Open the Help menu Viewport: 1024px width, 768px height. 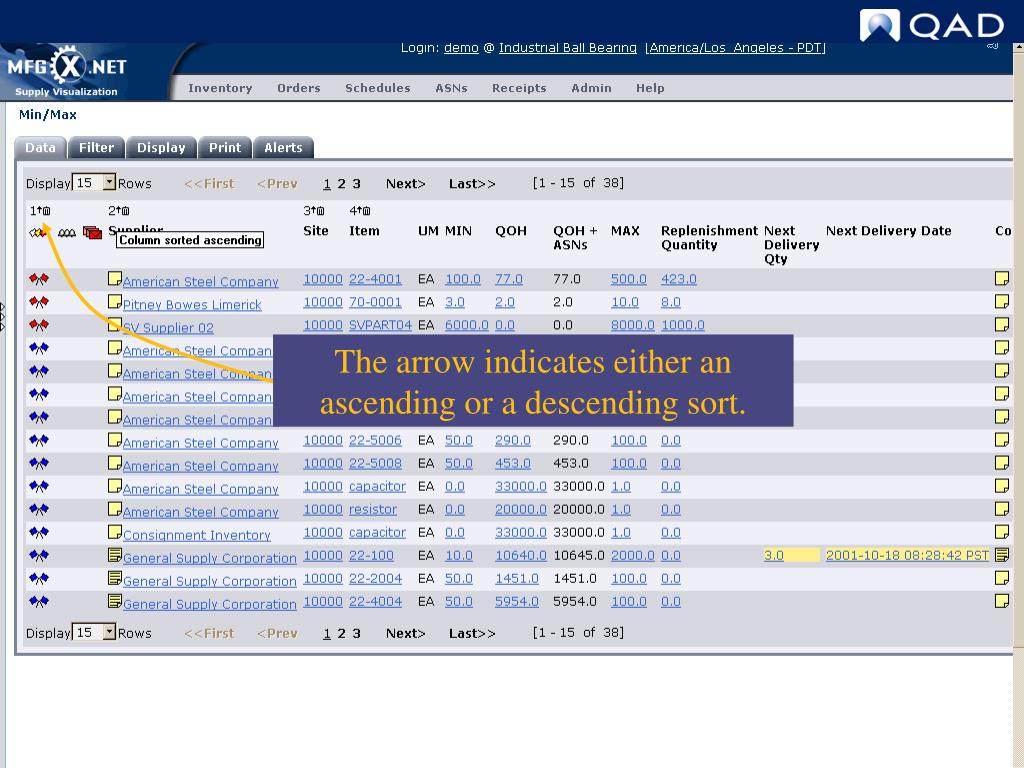650,88
